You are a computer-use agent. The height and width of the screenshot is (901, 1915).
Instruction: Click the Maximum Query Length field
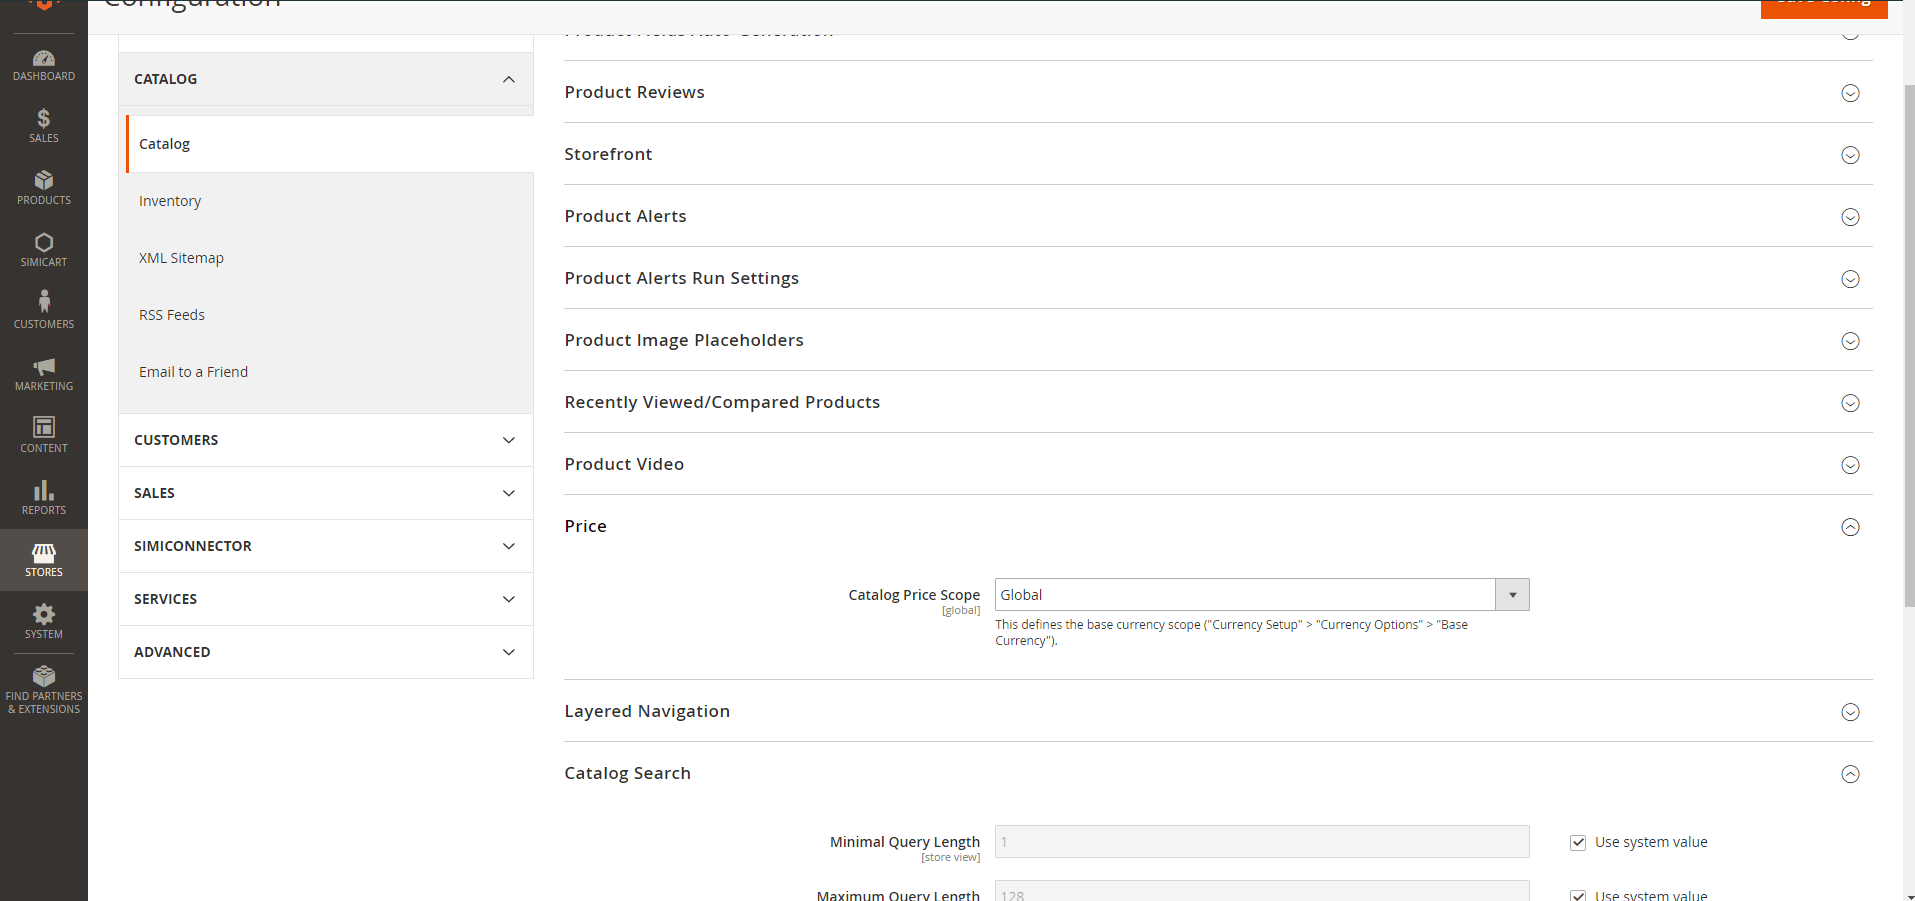(x=1262, y=891)
